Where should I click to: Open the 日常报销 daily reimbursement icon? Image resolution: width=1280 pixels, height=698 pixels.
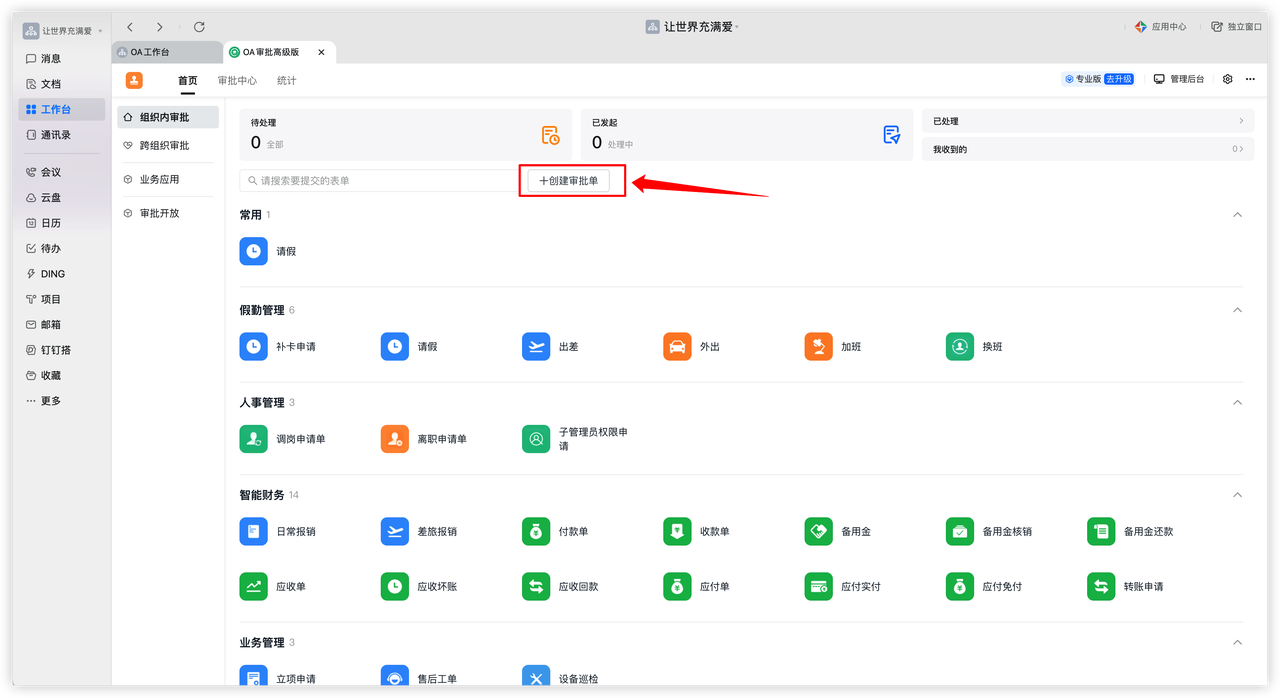(253, 531)
